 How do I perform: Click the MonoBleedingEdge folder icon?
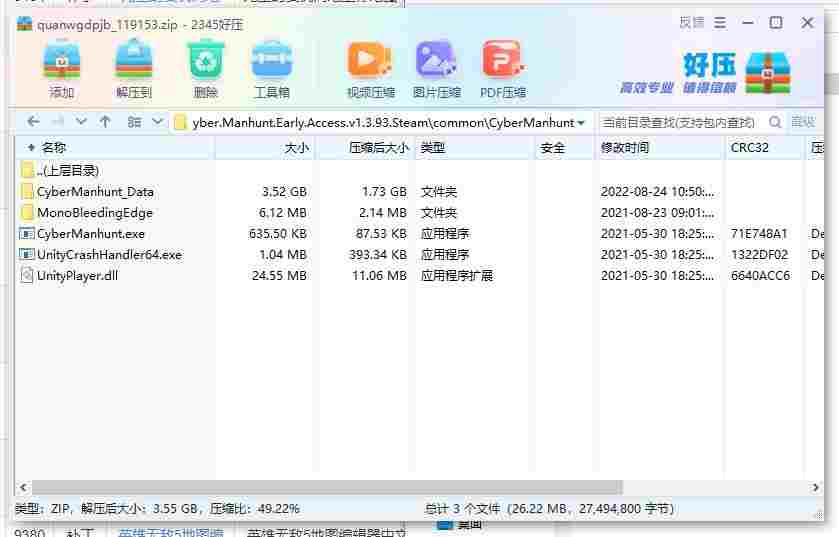pos(27,212)
